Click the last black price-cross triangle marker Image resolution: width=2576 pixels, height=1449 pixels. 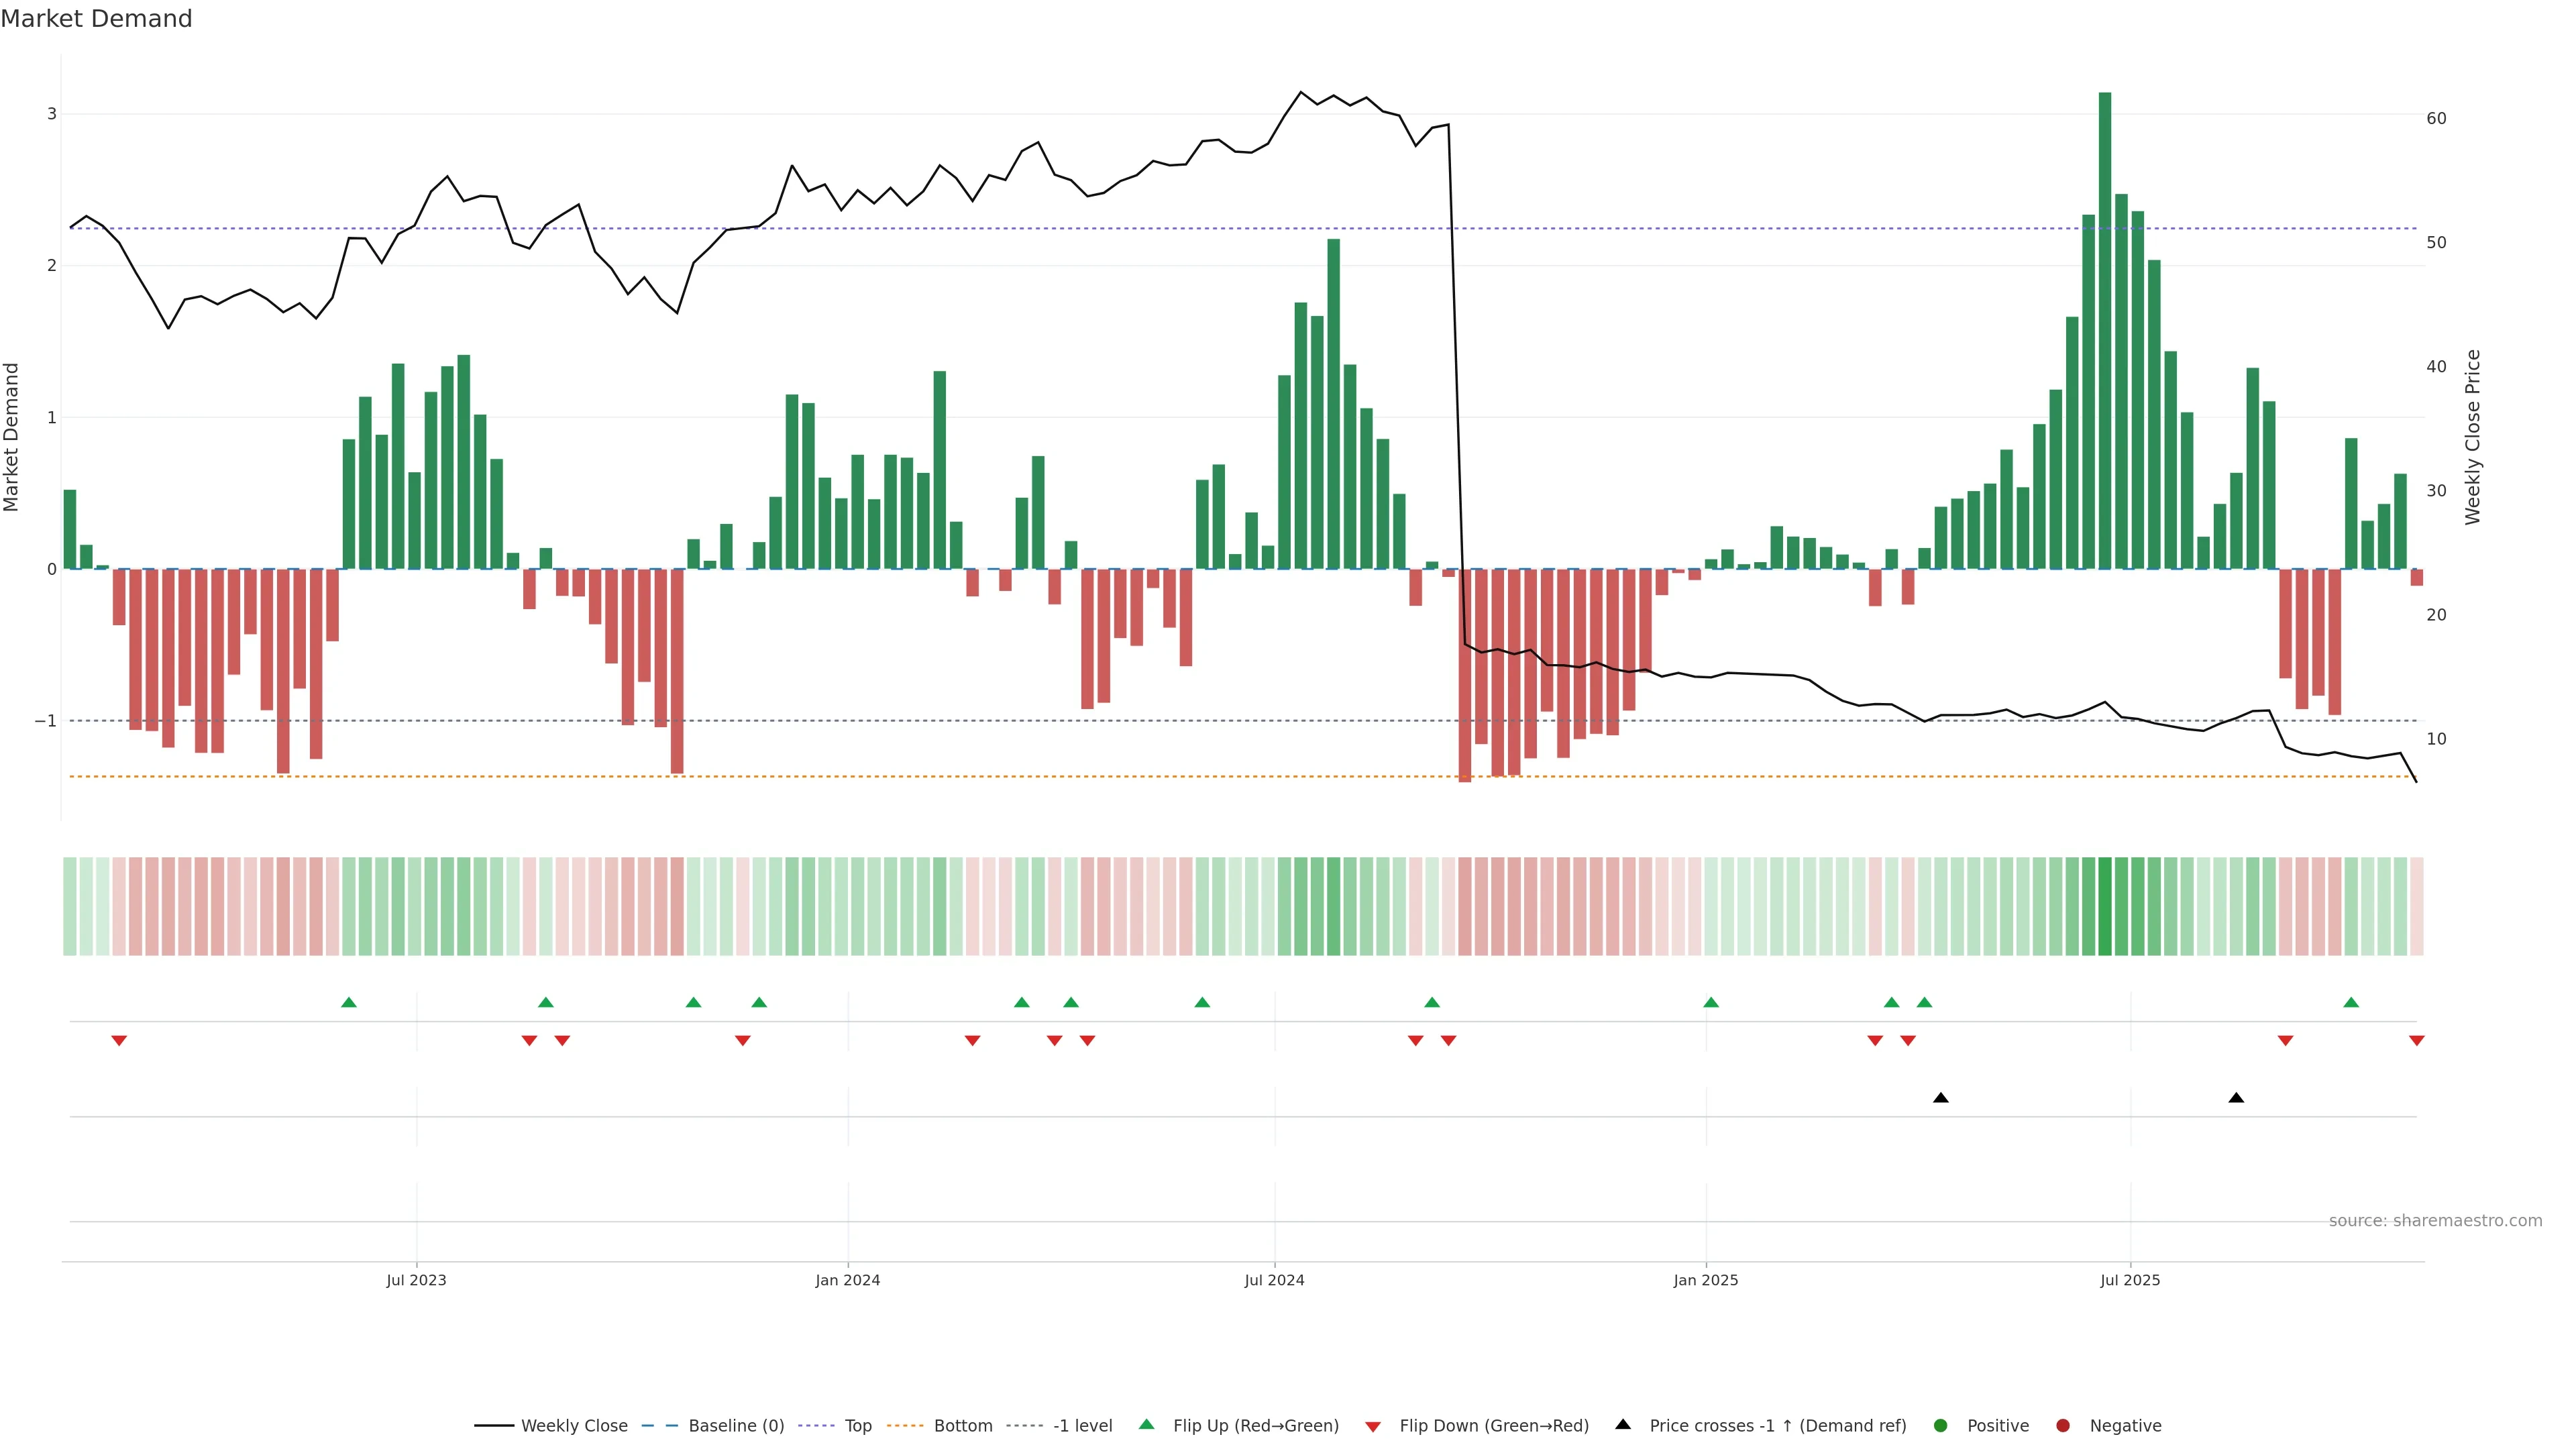2236,1098
